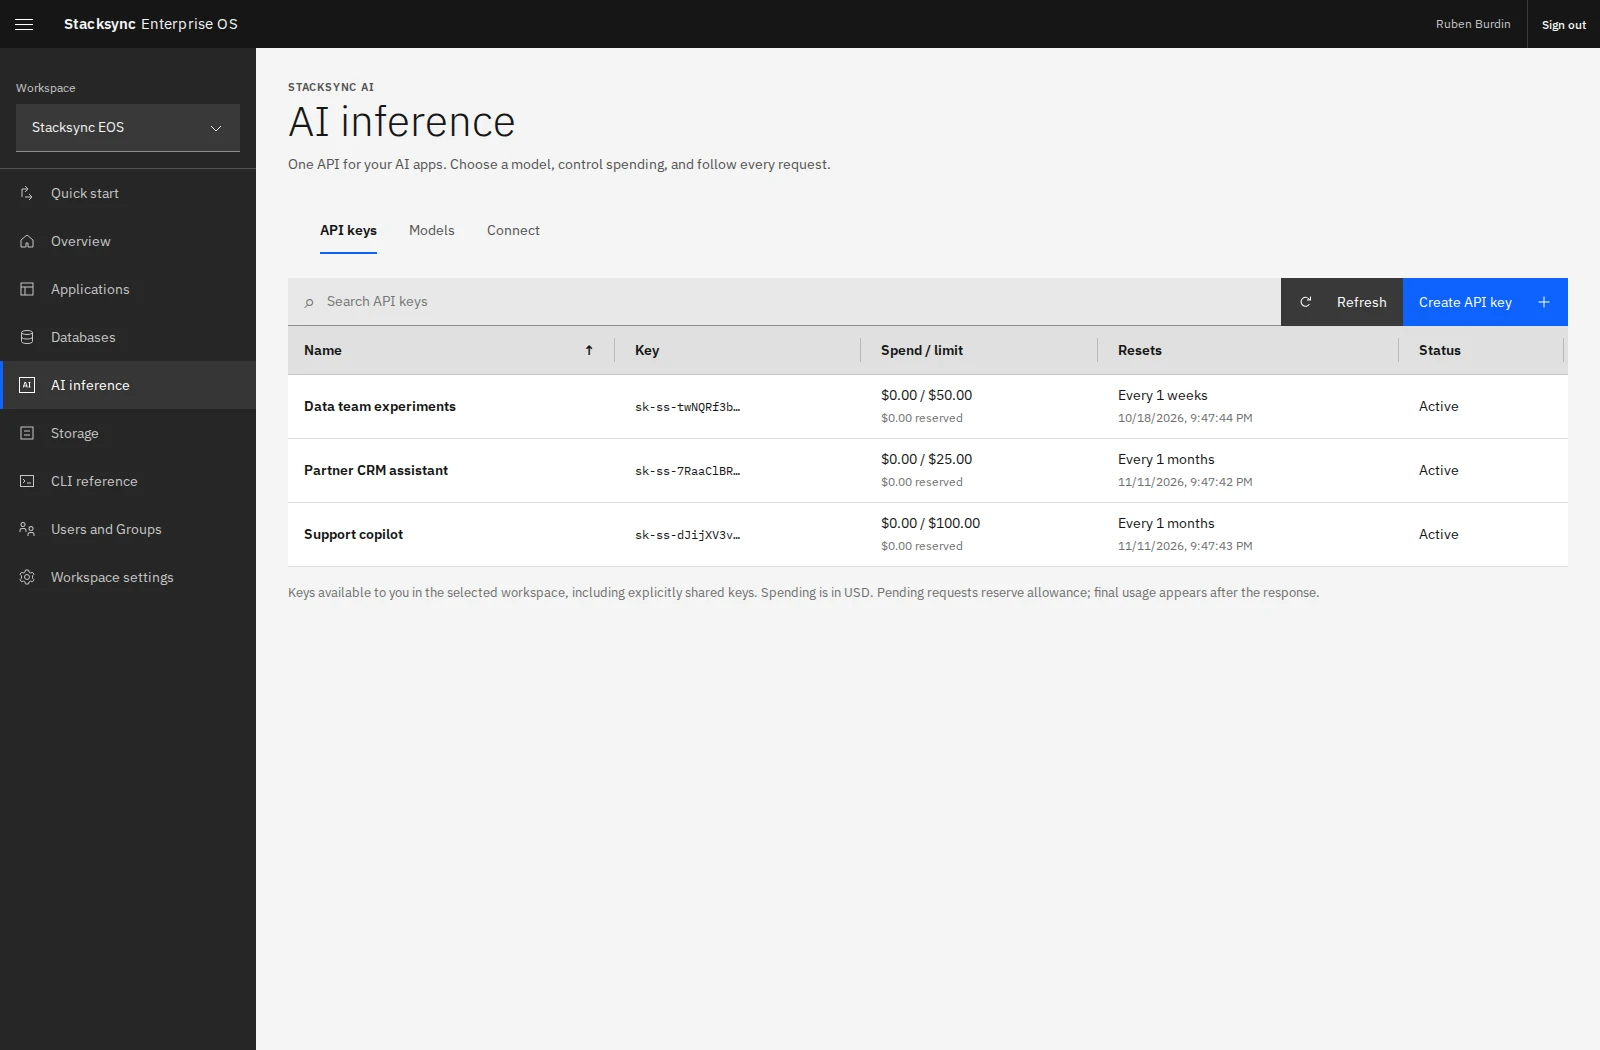
Task: Switch to the API keys tab
Action: pyautogui.click(x=348, y=230)
